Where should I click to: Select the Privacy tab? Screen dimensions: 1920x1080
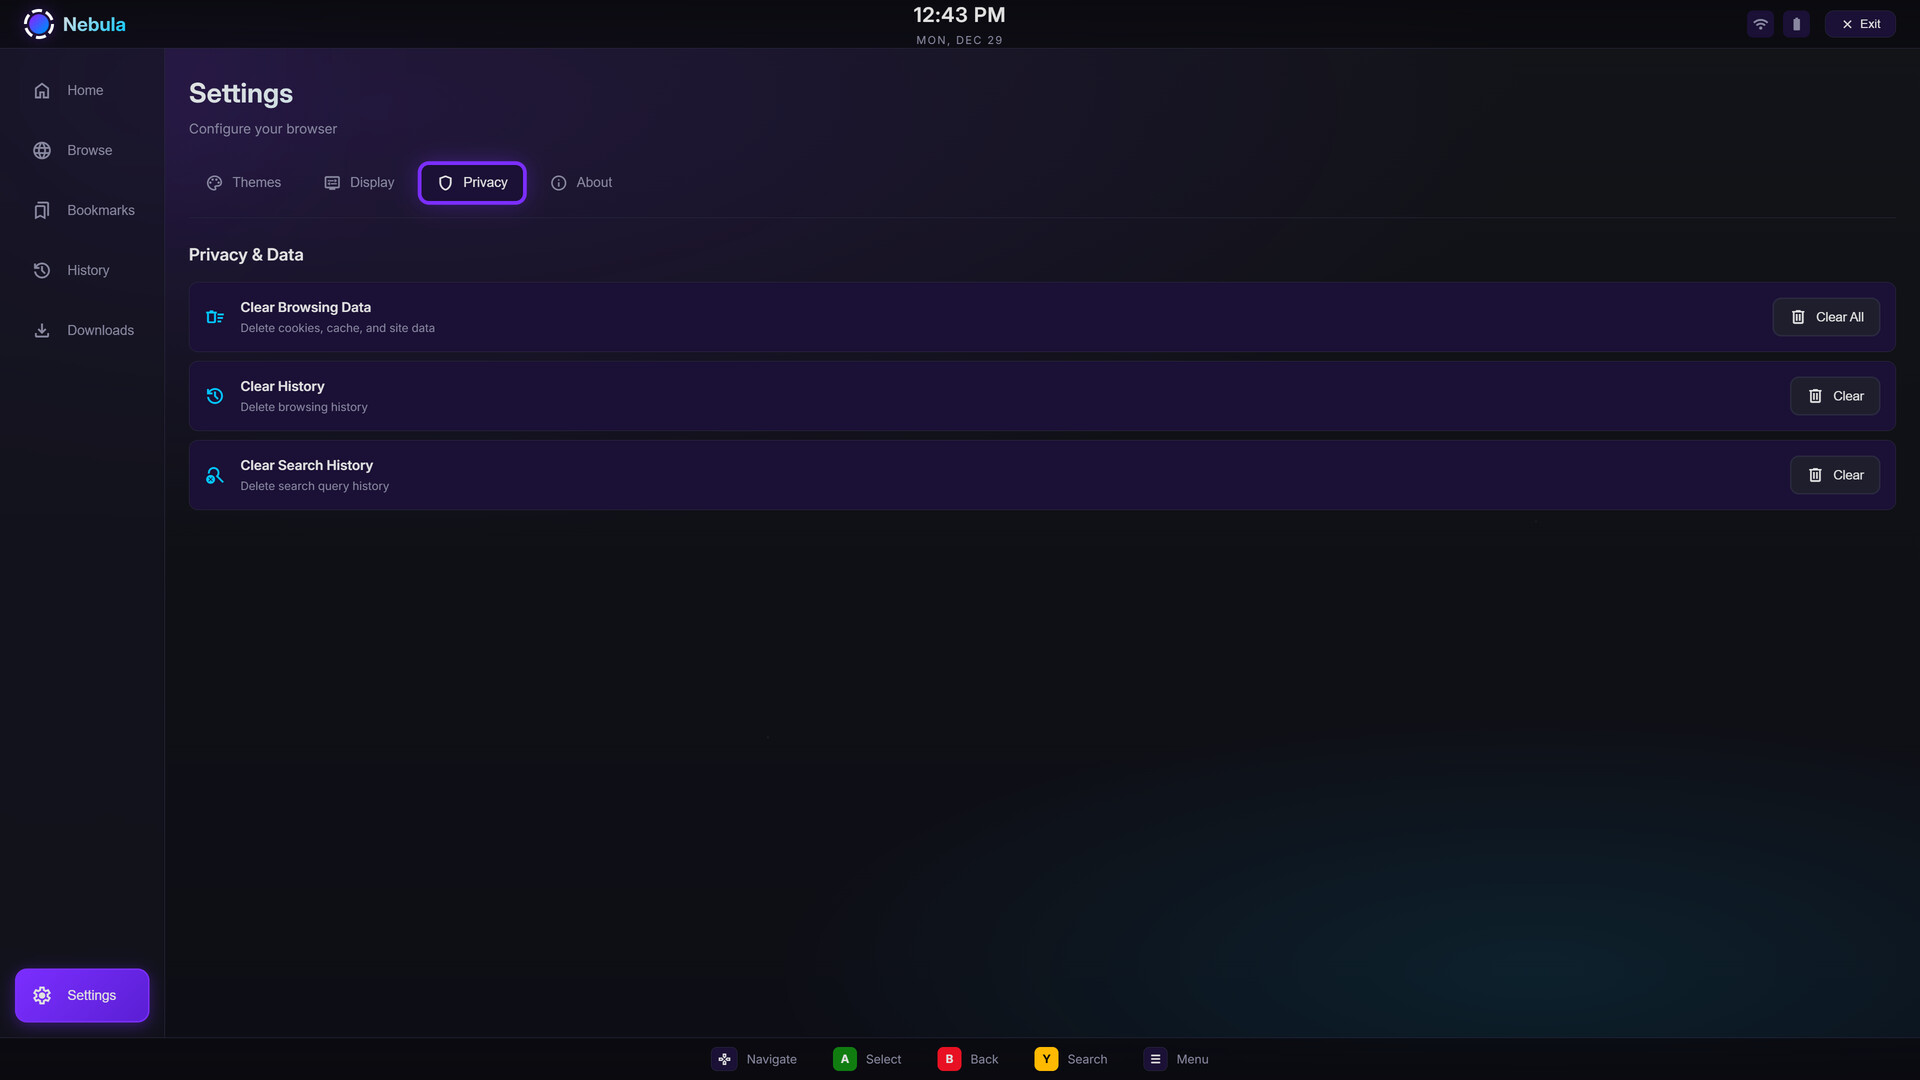coord(472,182)
